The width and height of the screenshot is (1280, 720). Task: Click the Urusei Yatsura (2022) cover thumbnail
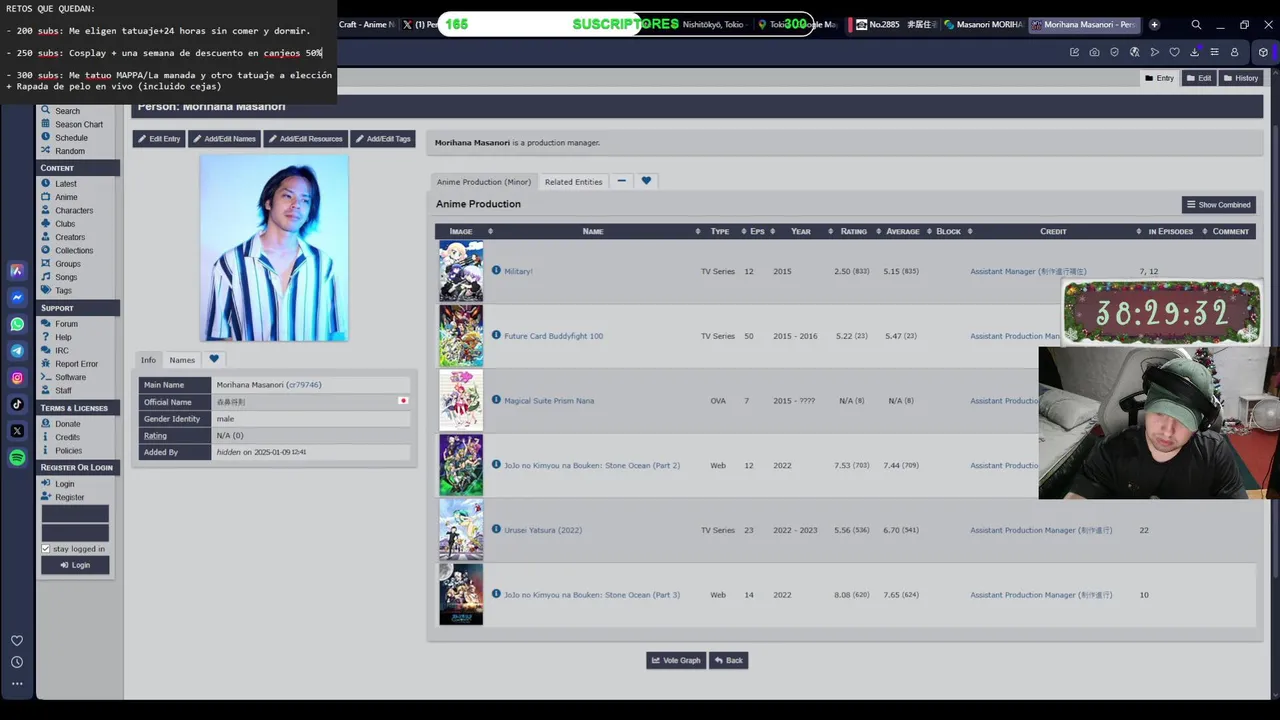tap(461, 530)
